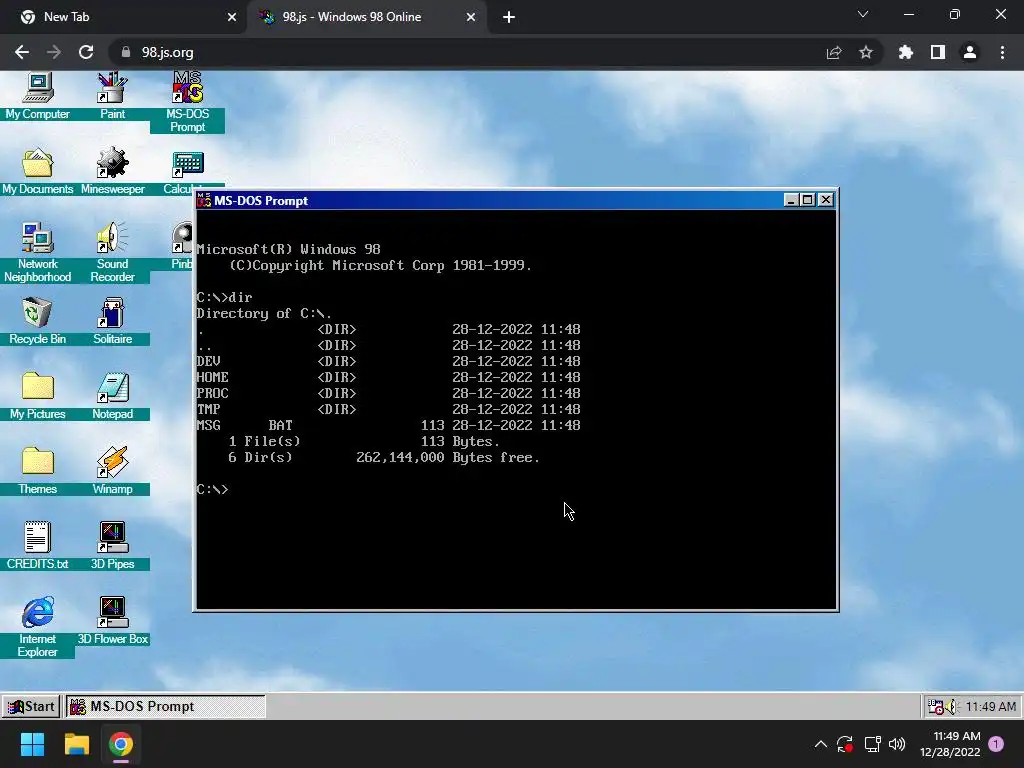Image resolution: width=1024 pixels, height=768 pixels.
Task: Launch Sound Recorder shortcut
Action: [x=112, y=252]
